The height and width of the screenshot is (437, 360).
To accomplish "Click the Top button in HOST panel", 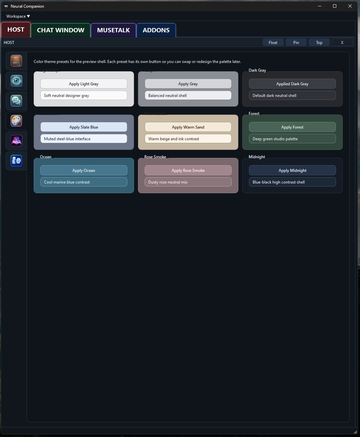I will click(319, 42).
